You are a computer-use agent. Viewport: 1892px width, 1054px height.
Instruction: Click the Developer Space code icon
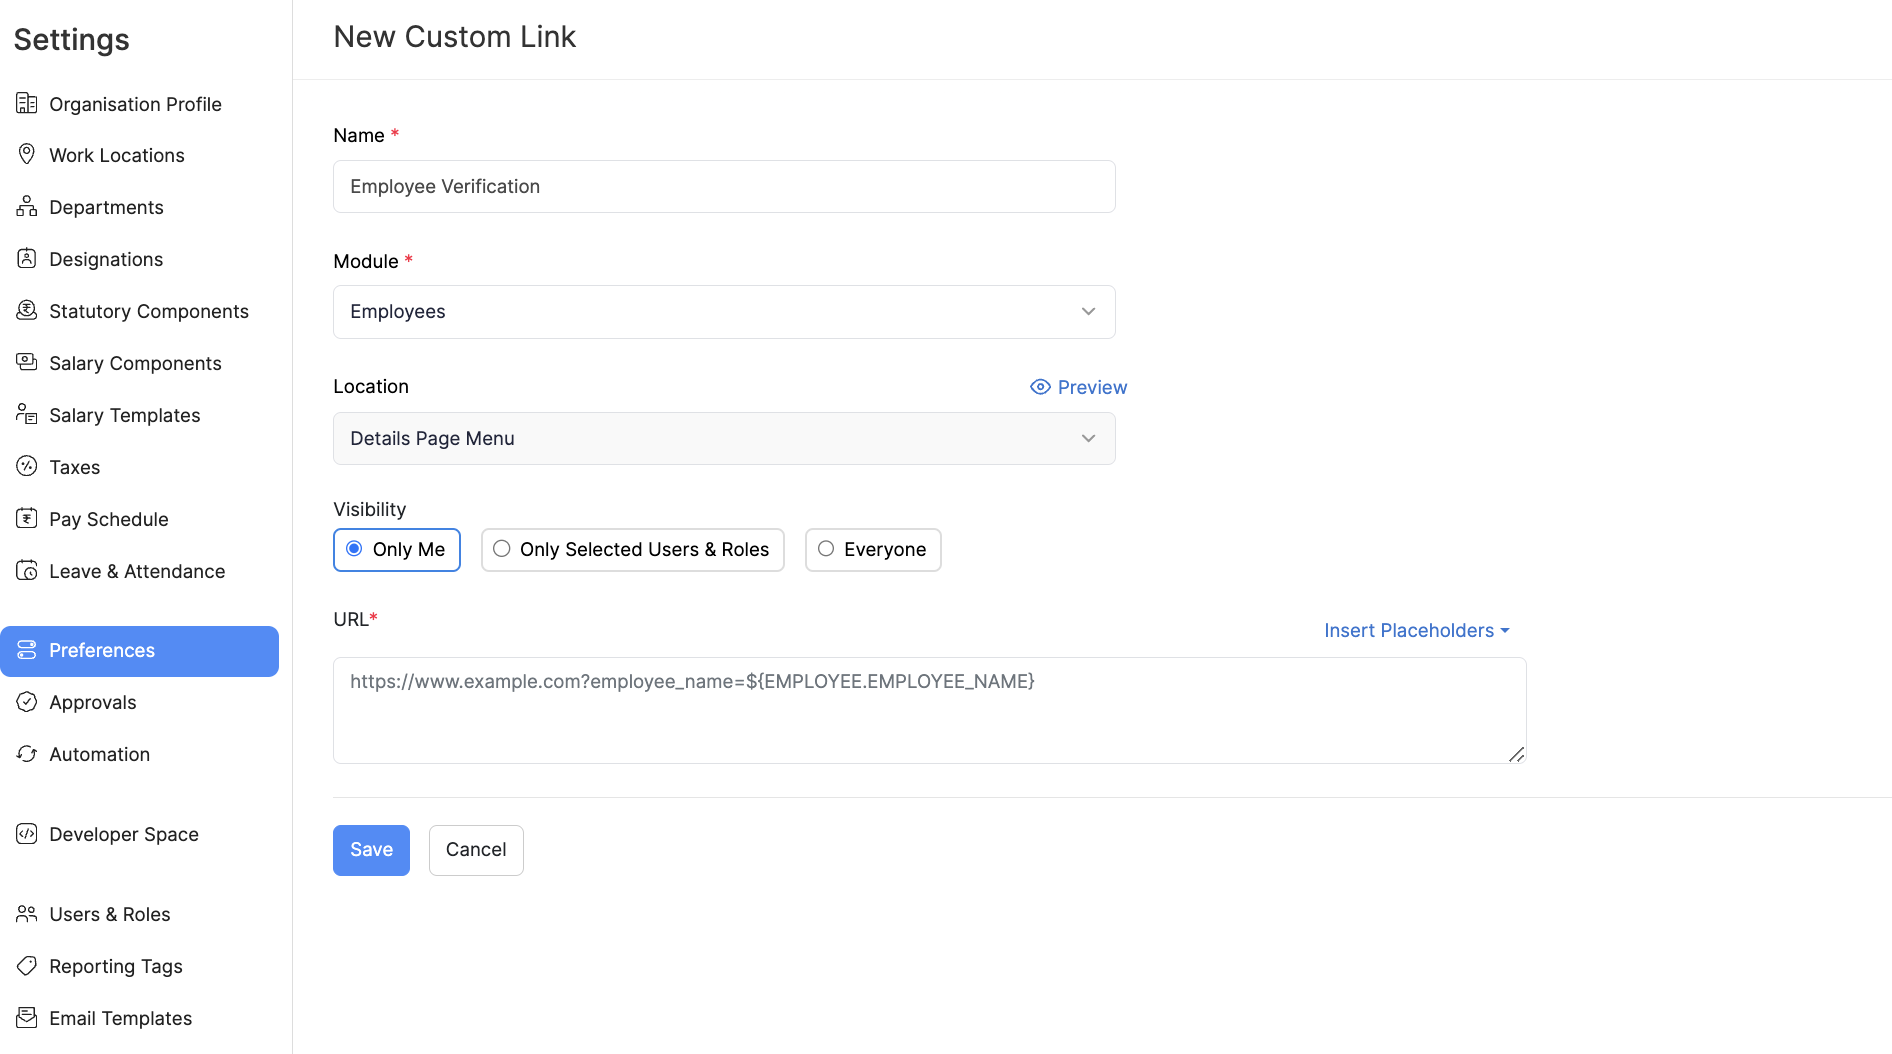(x=27, y=833)
